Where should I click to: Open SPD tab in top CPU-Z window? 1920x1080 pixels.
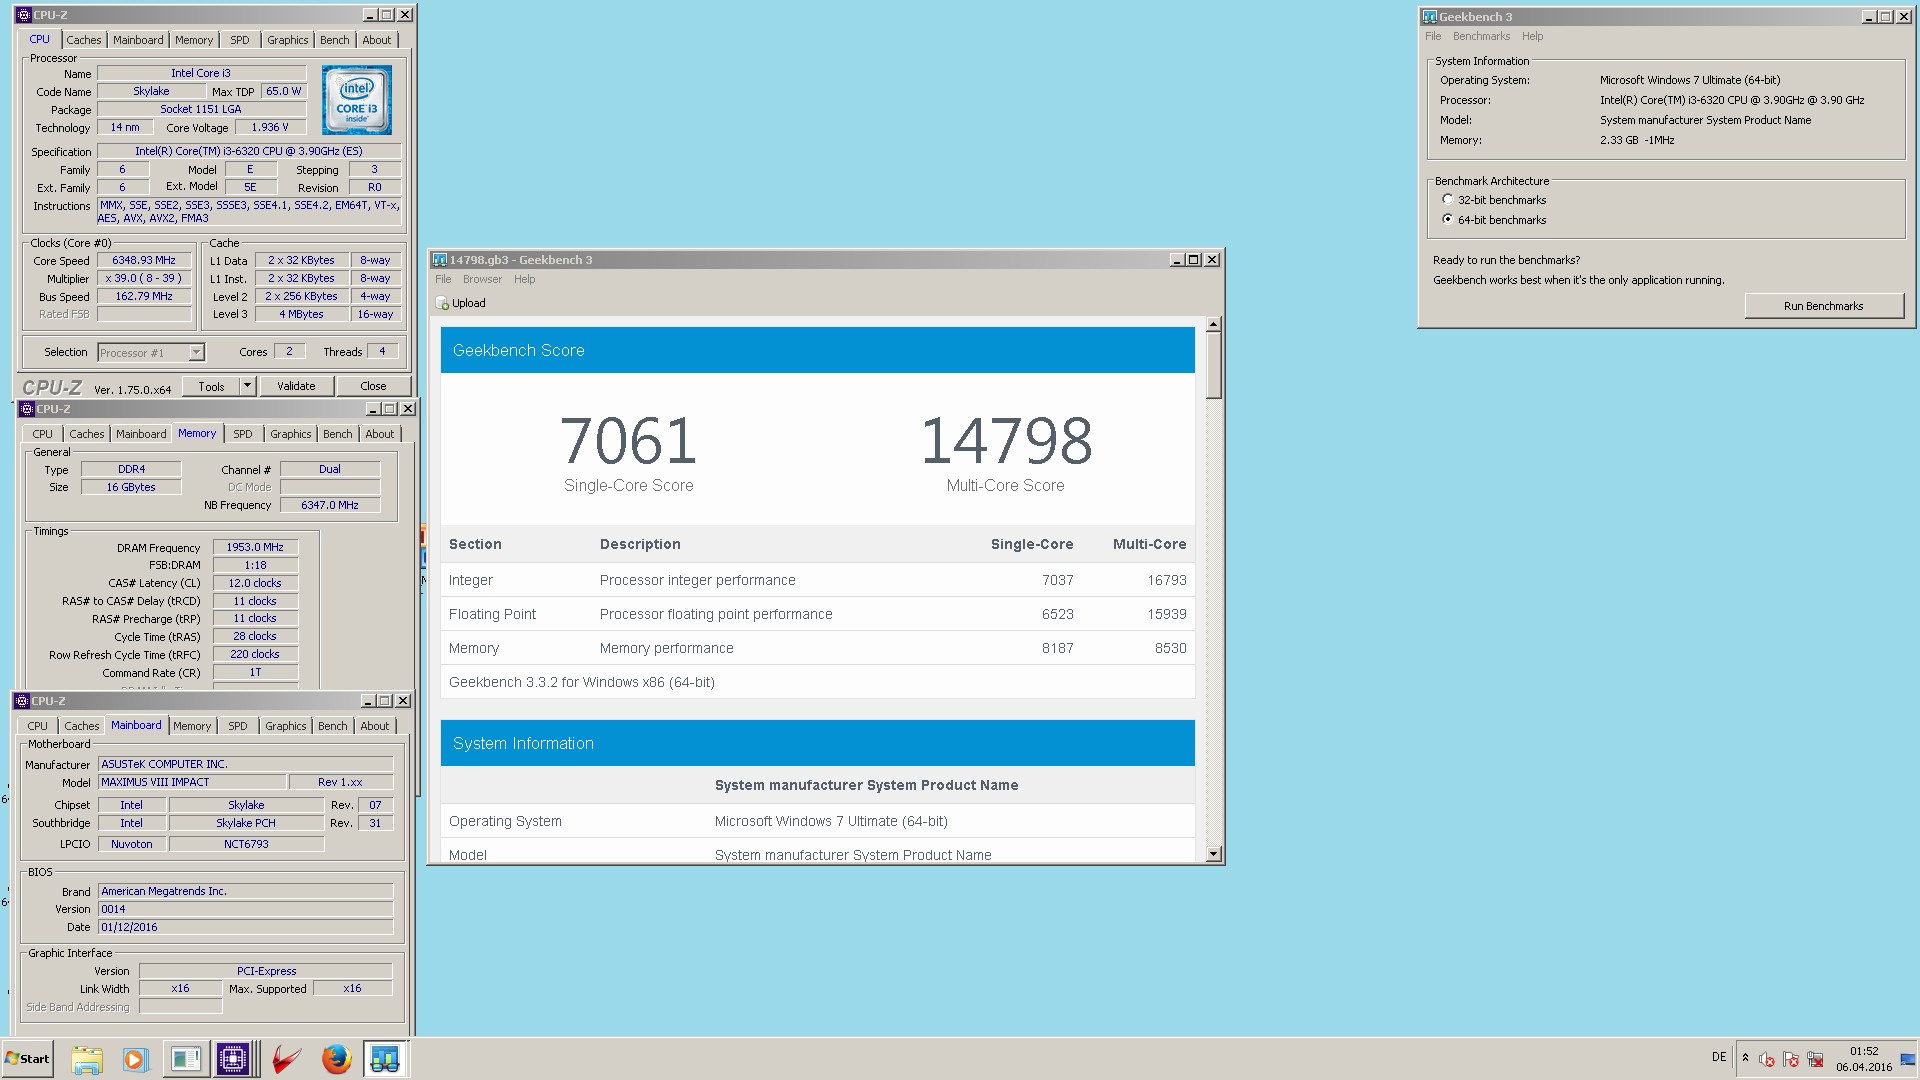click(x=240, y=40)
